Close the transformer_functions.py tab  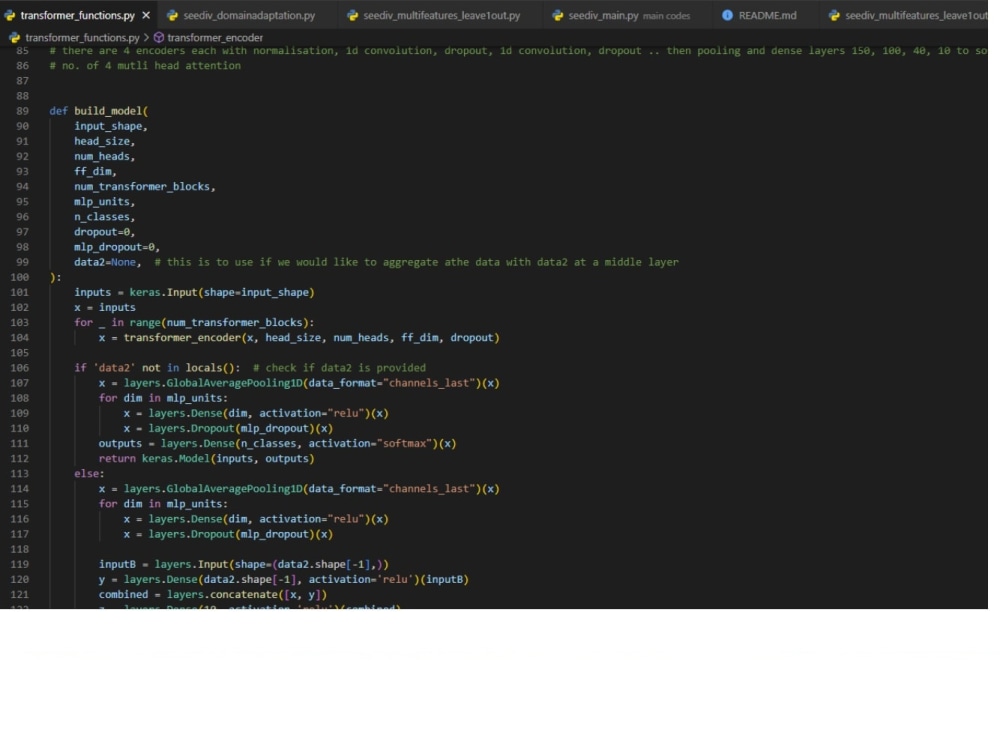coord(146,15)
